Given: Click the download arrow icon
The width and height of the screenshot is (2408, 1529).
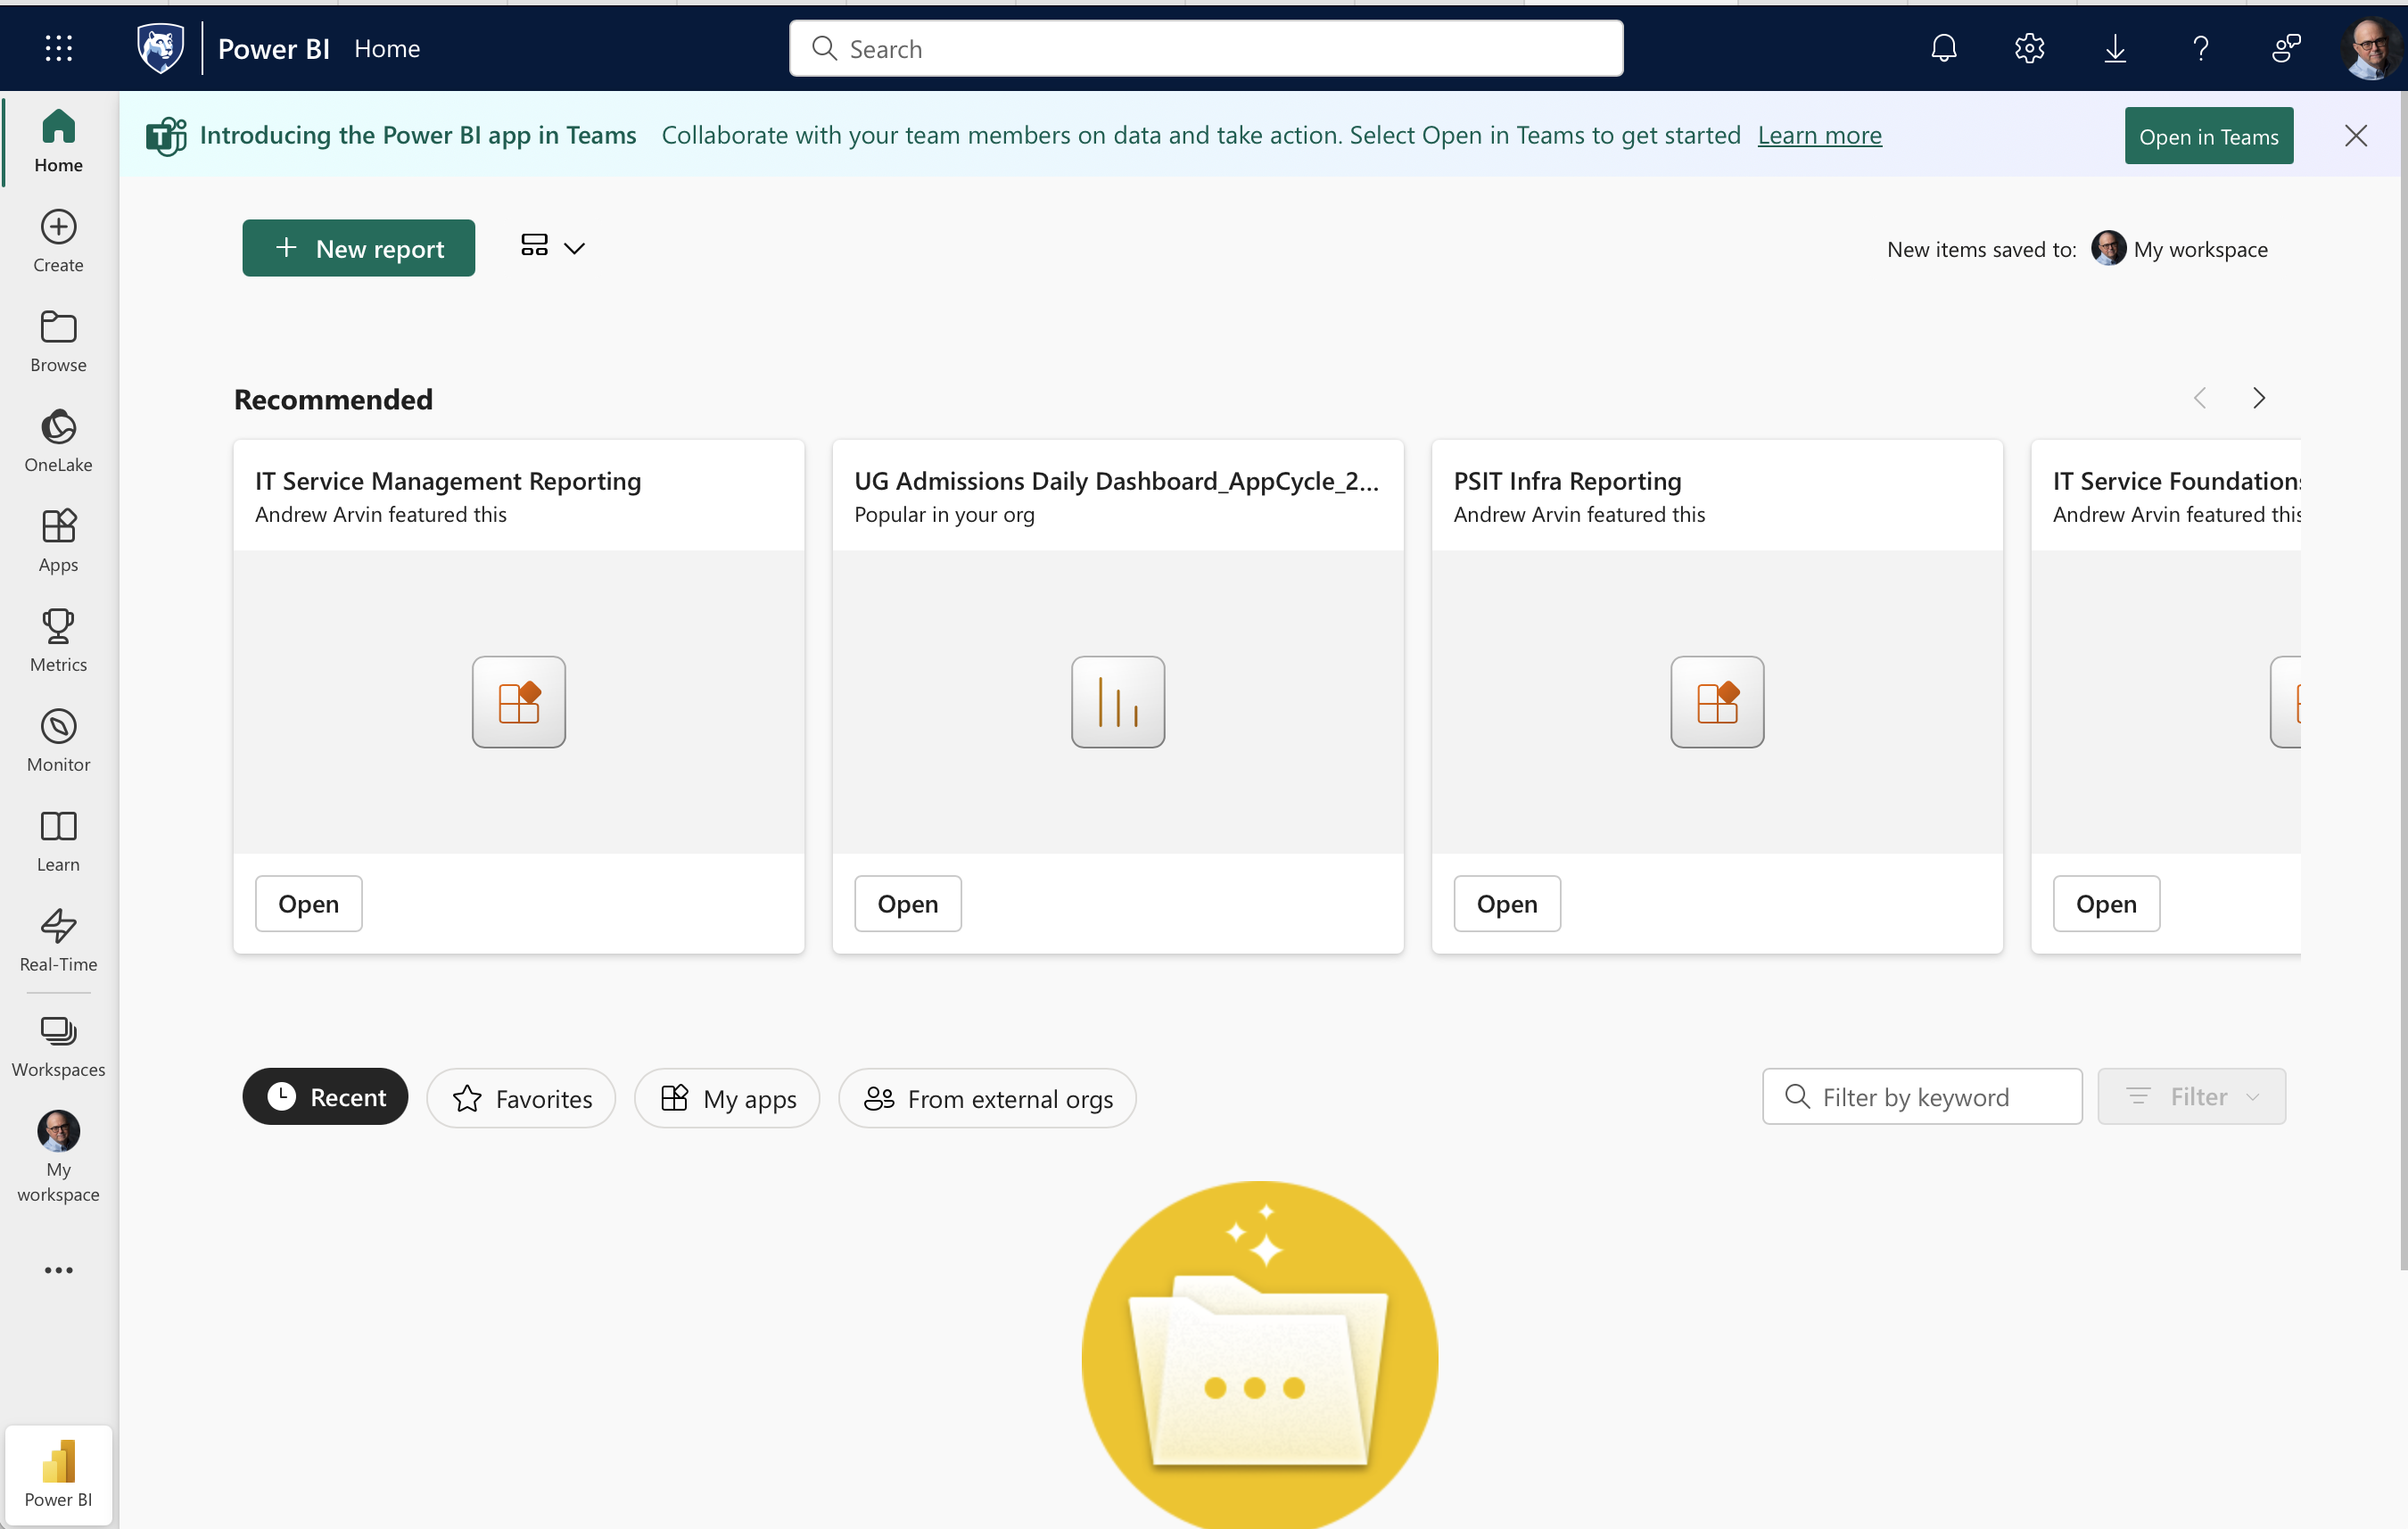Looking at the screenshot, I should [2114, 48].
